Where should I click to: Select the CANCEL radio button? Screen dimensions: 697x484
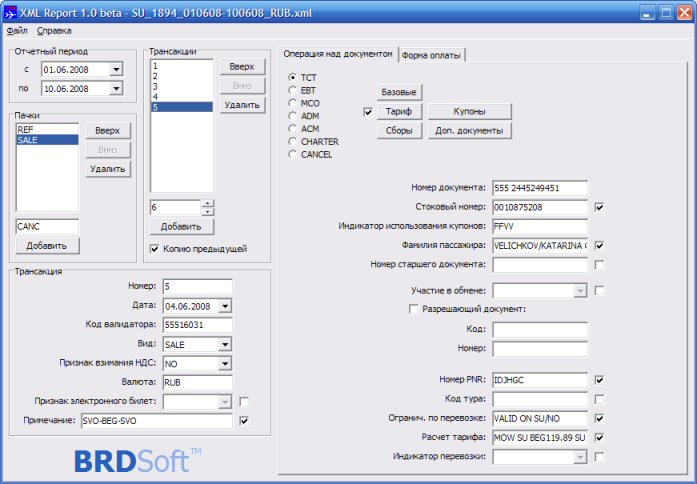click(292, 155)
